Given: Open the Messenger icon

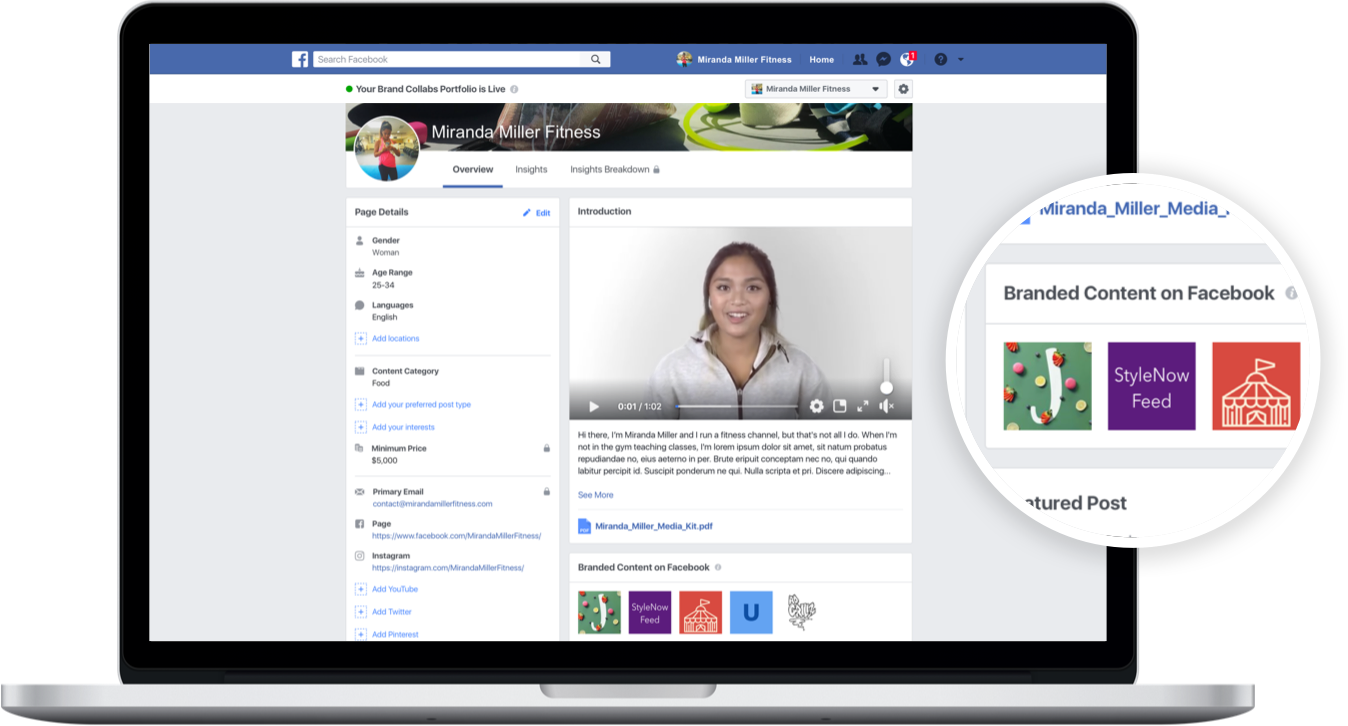Looking at the screenshot, I should coord(884,59).
